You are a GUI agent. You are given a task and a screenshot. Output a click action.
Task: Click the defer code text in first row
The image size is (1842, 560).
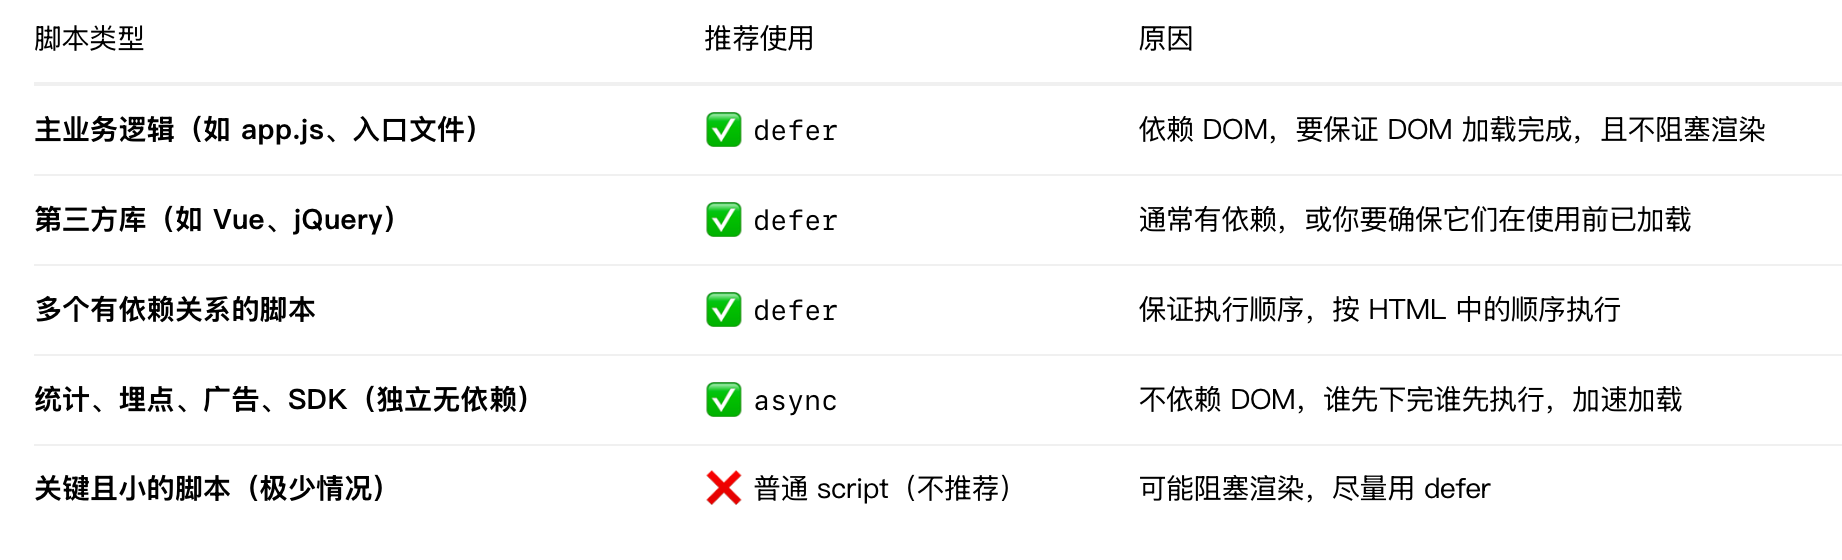pos(795,131)
